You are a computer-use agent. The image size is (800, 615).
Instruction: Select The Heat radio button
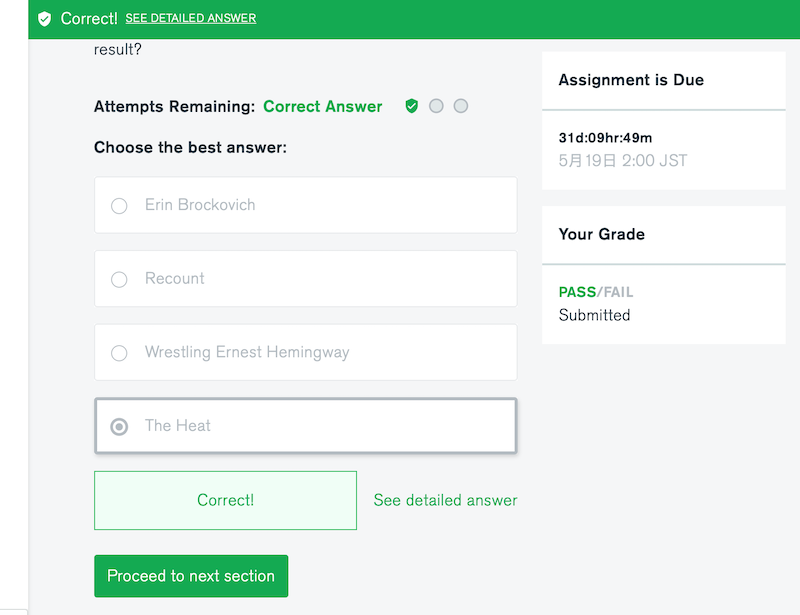[119, 426]
